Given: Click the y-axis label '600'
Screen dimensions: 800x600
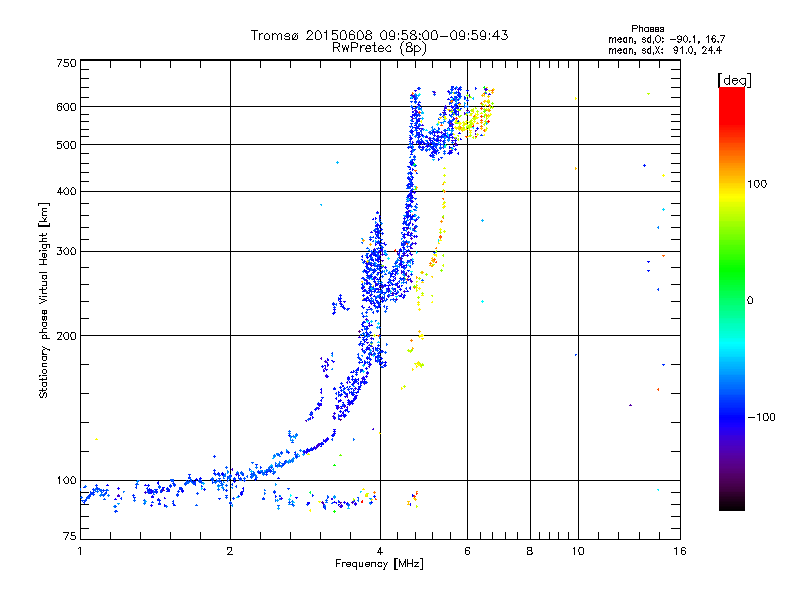Looking at the screenshot, I should tap(66, 107).
